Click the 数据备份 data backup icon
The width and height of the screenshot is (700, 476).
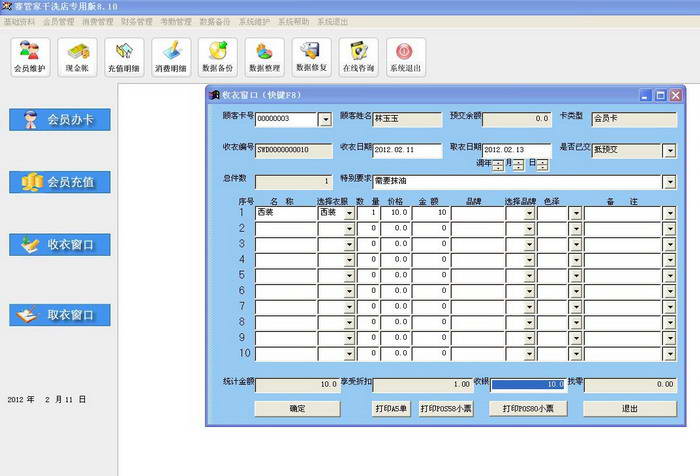coord(217,57)
